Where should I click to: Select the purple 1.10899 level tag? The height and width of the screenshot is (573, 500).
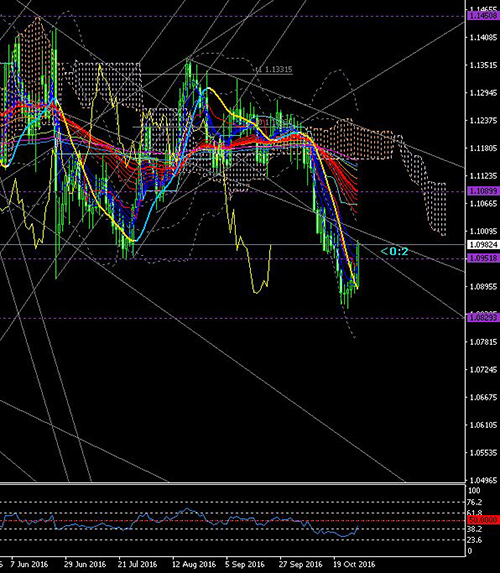click(484, 191)
